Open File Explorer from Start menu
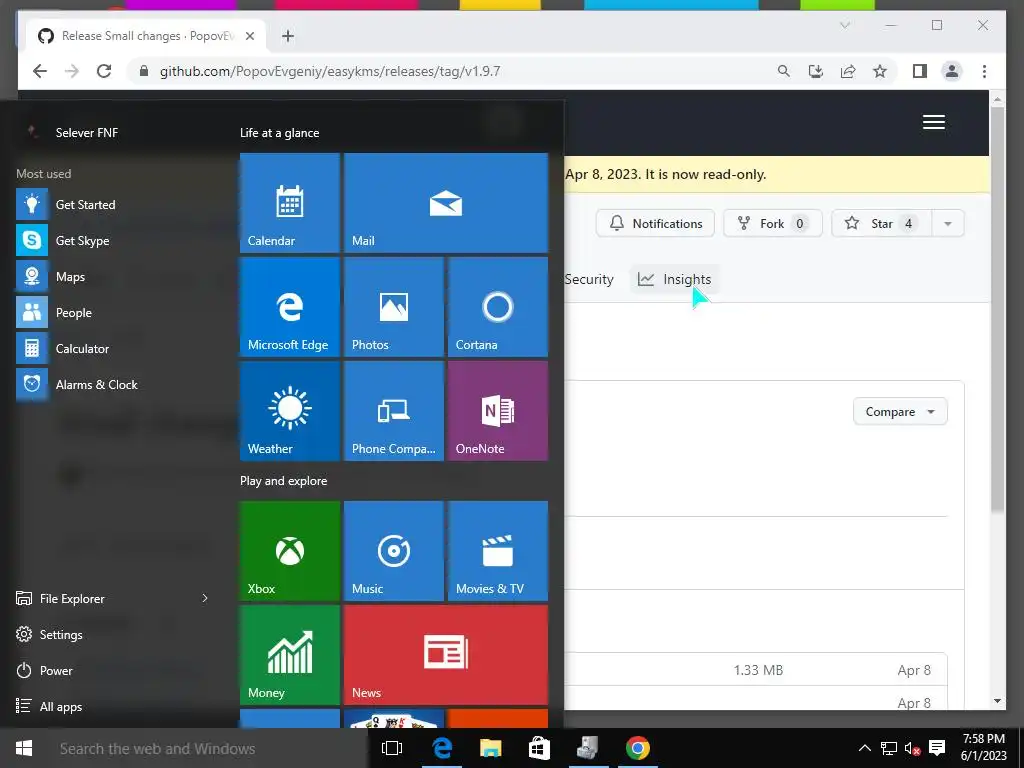 tap(60, 598)
